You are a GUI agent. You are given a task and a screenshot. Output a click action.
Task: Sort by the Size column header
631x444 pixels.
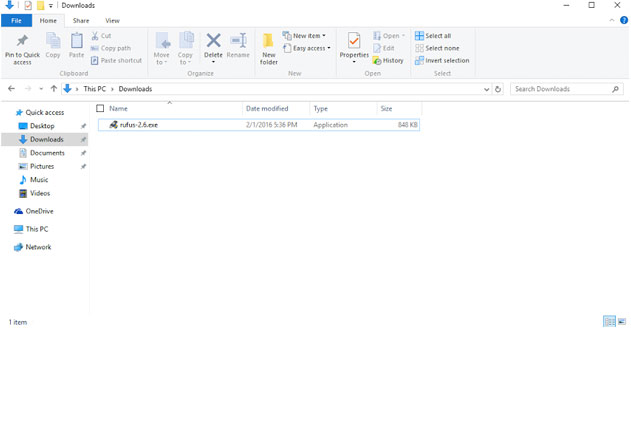(386, 109)
